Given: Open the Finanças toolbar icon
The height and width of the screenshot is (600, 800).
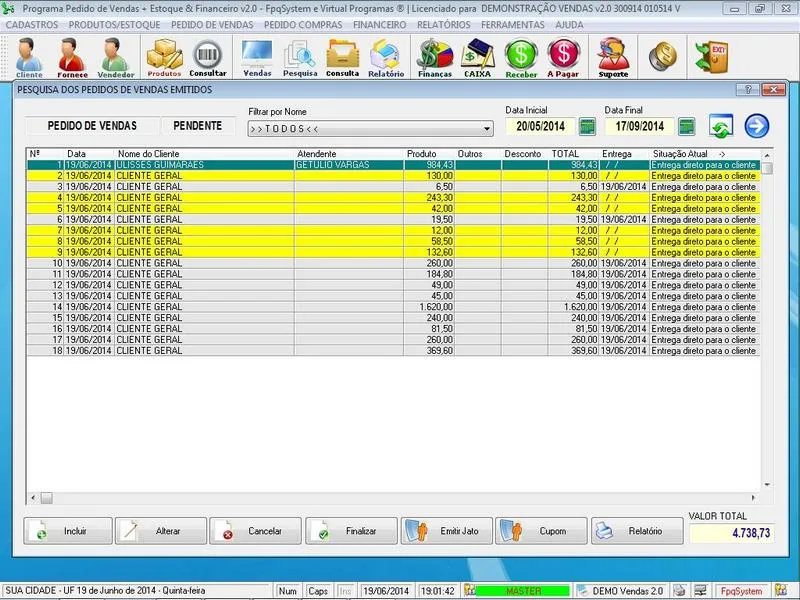Looking at the screenshot, I should point(434,57).
